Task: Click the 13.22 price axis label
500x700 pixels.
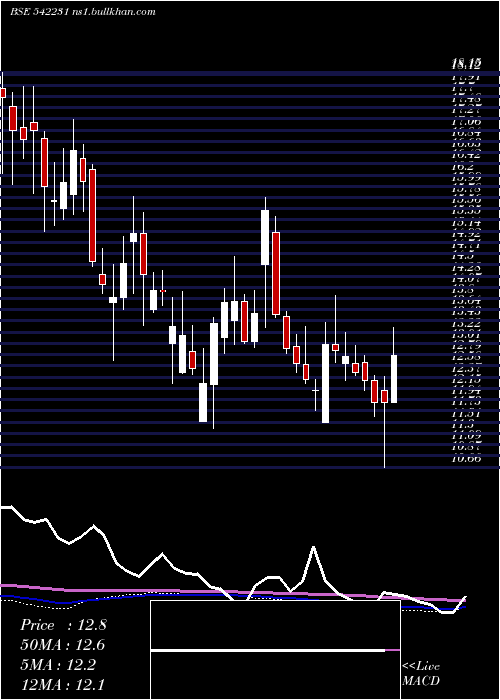Action: (467, 323)
